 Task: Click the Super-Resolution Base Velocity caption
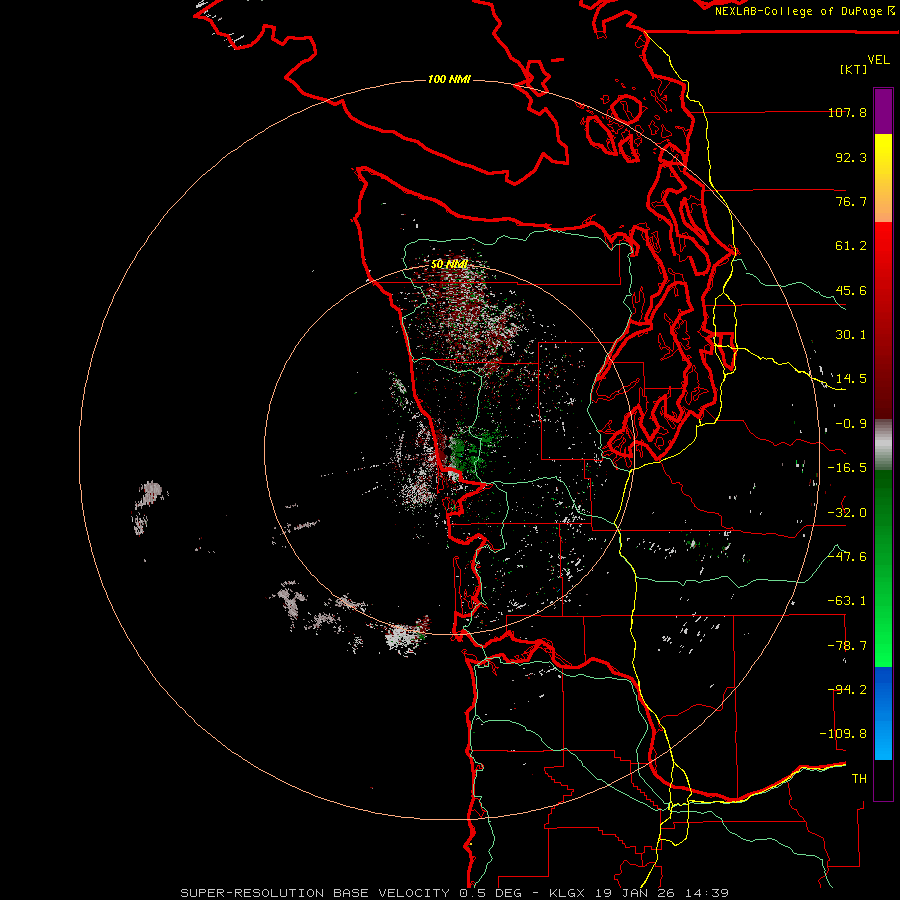point(455,893)
